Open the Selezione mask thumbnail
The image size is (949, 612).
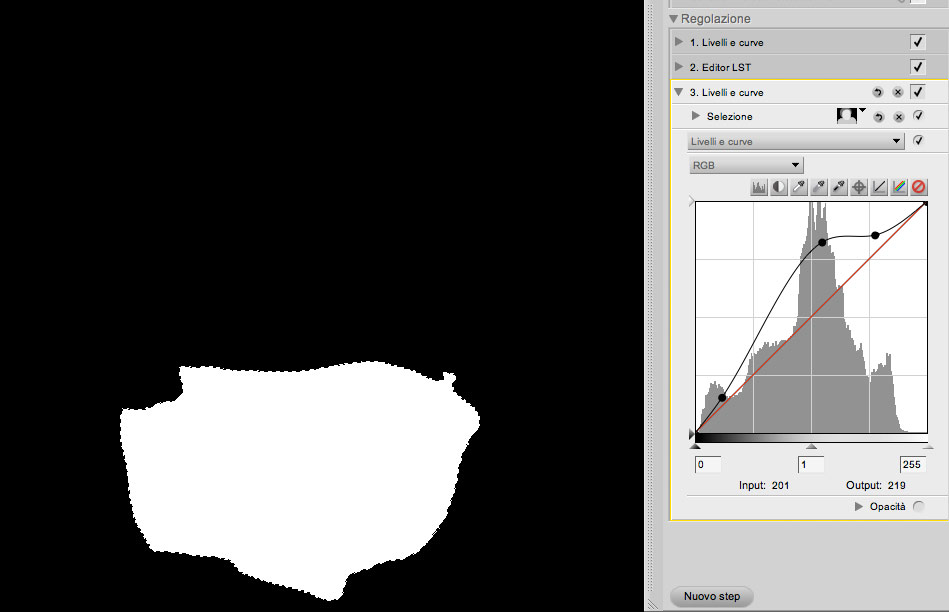847,116
